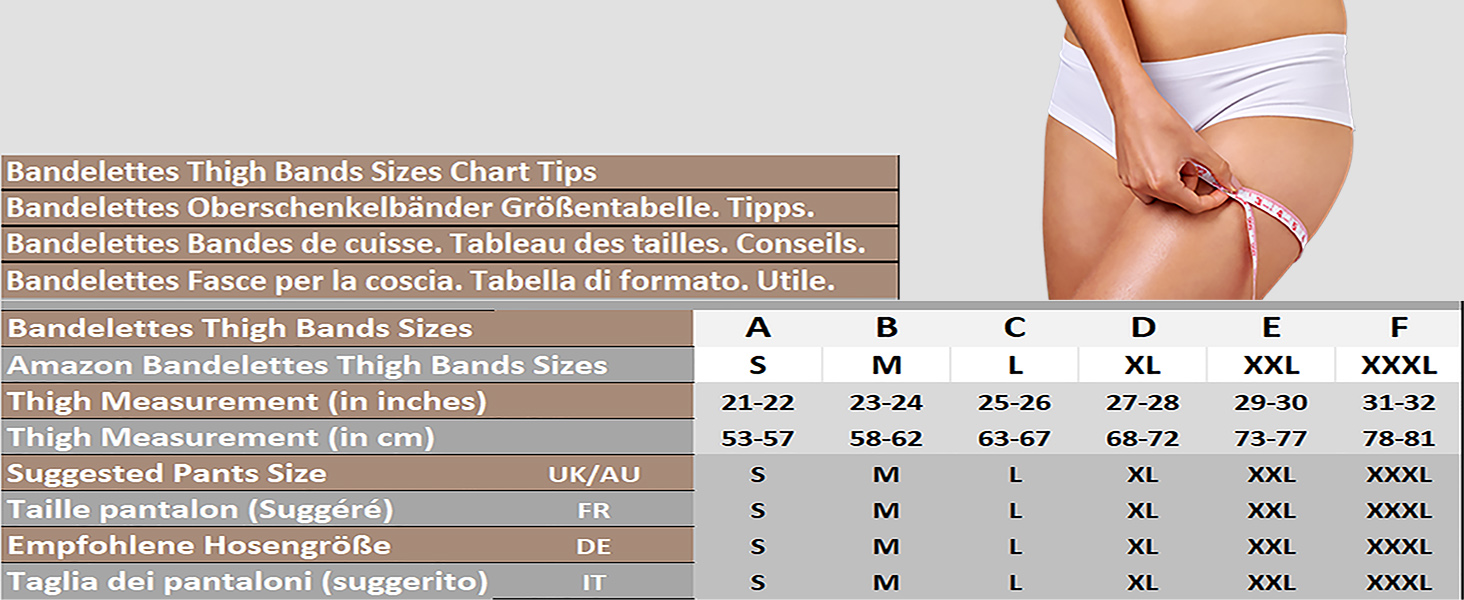The width and height of the screenshot is (1464, 600).
Task: Click the 25-26 inches measurement cell
Action: (1014, 403)
